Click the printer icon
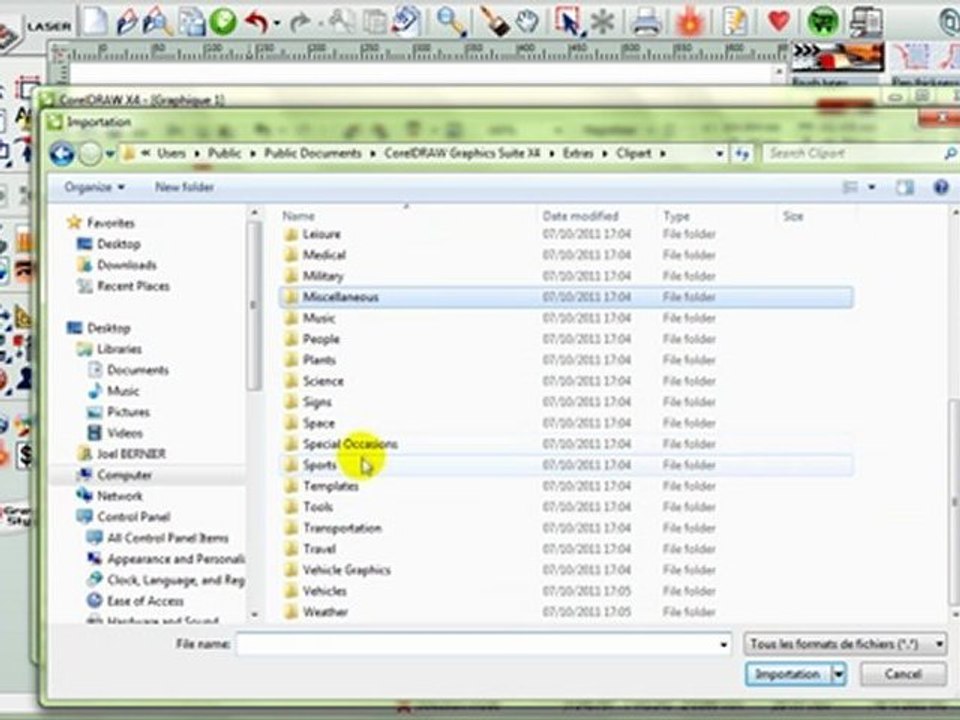 coord(646,23)
